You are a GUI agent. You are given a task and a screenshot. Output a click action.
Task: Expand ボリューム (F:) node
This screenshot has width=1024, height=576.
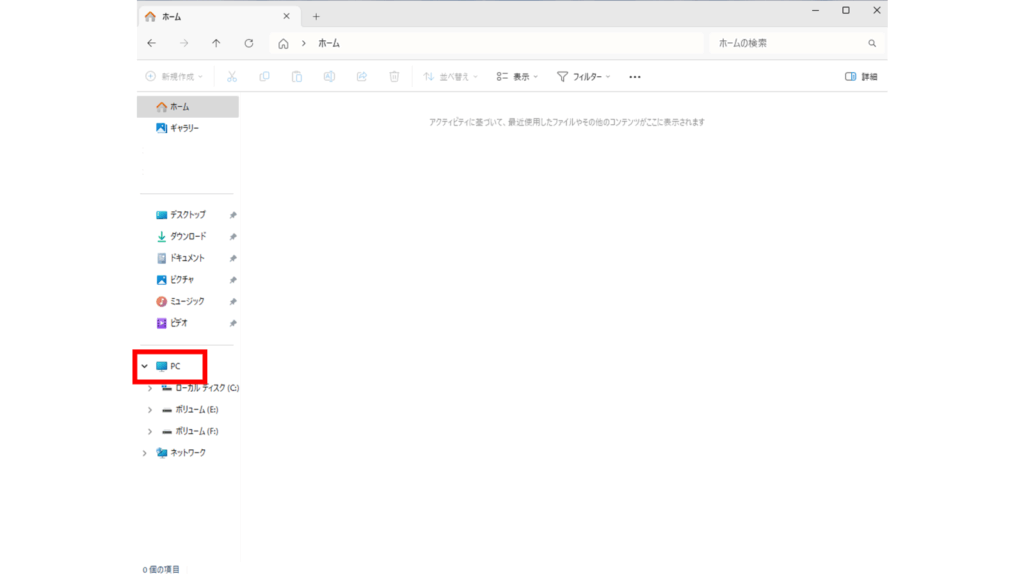(150, 431)
